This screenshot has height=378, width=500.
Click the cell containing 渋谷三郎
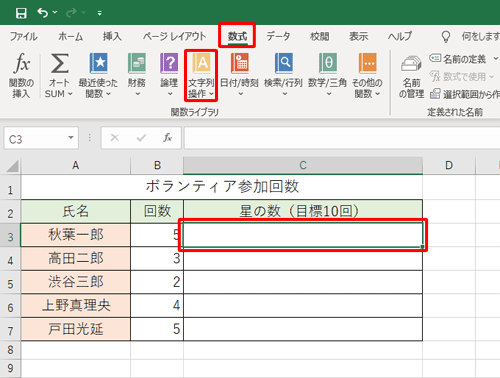coord(76,282)
